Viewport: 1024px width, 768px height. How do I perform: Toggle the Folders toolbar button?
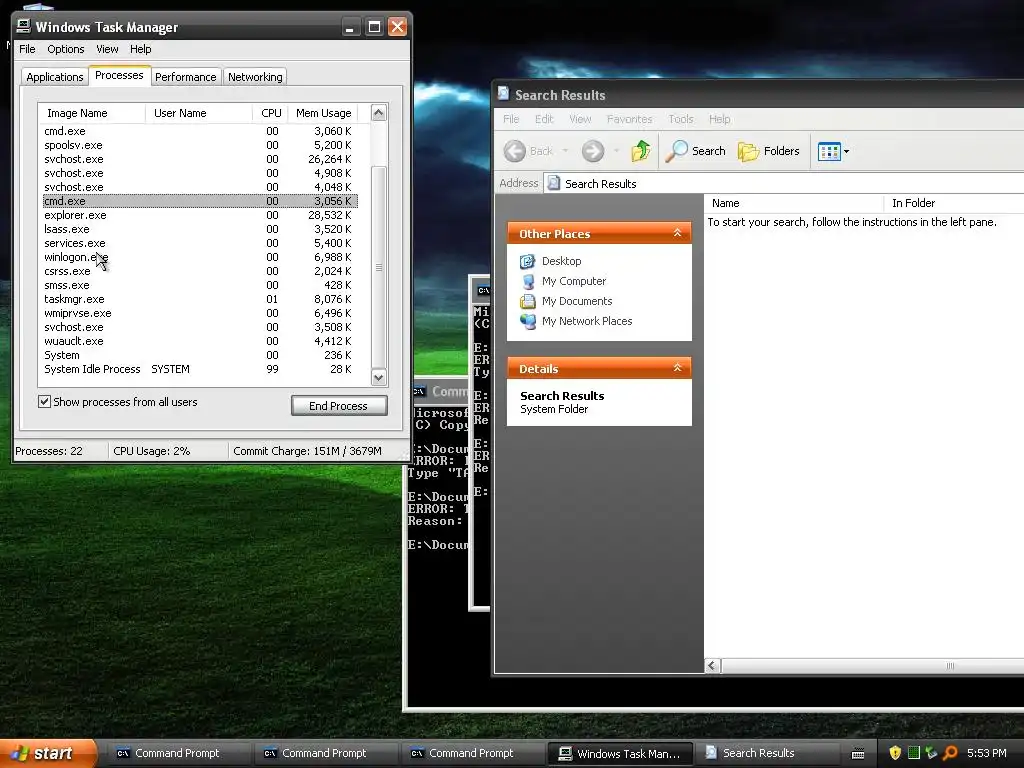769,151
